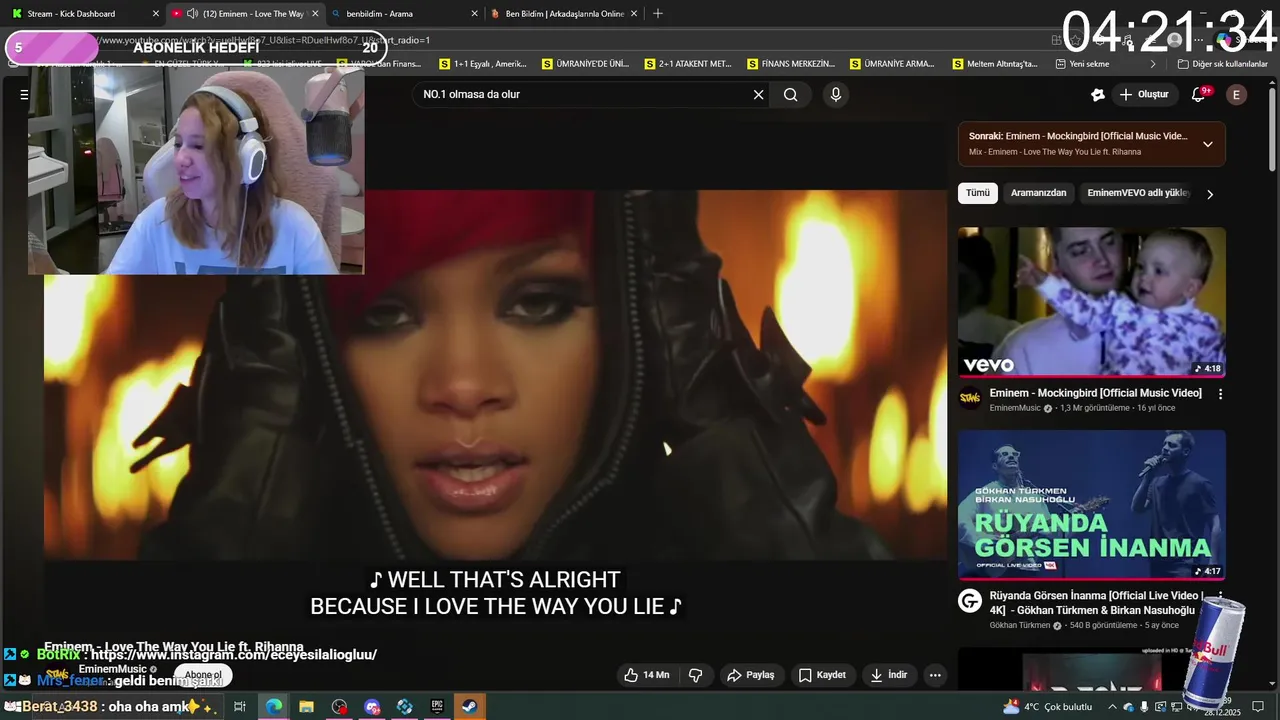This screenshot has height=720, width=1280.
Task: Open Diğer sık kullanılanlar bookmarks folder
Action: click(x=1222, y=64)
